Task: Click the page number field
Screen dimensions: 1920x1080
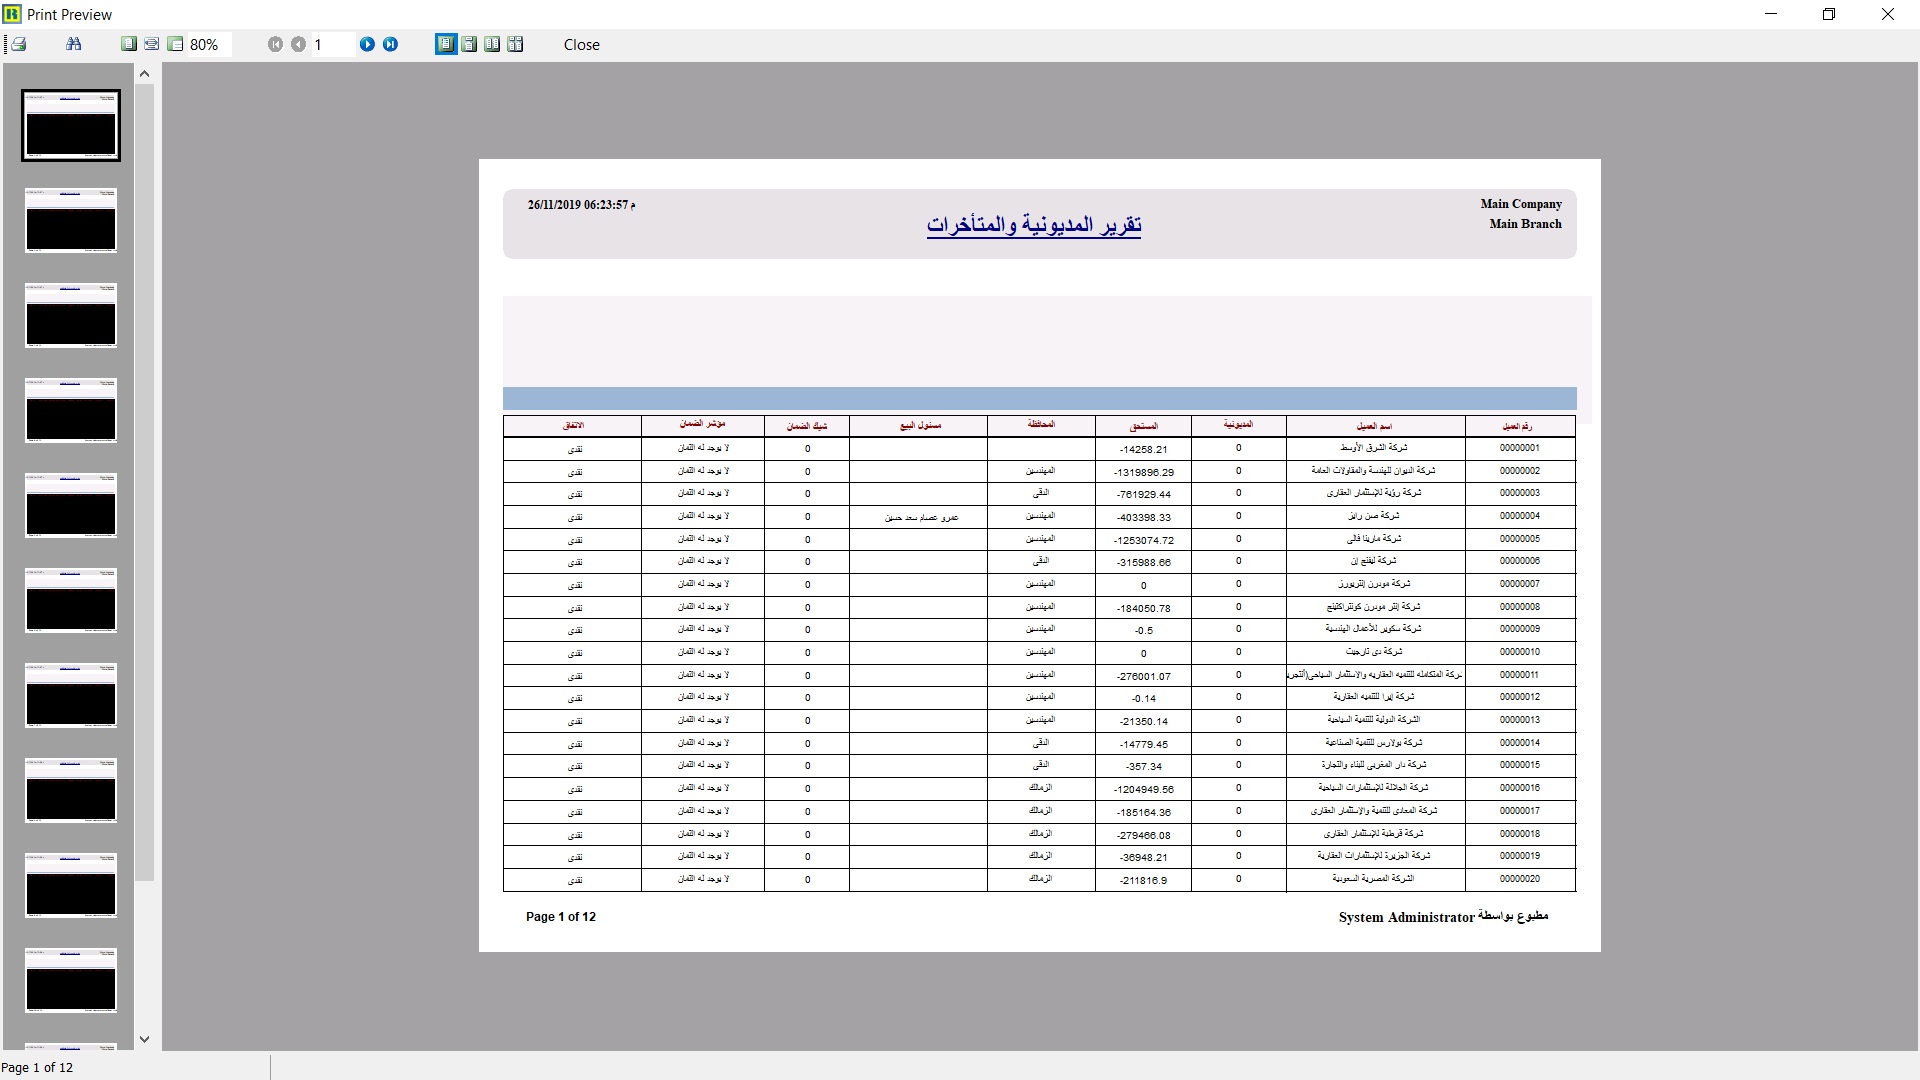Action: coord(333,45)
